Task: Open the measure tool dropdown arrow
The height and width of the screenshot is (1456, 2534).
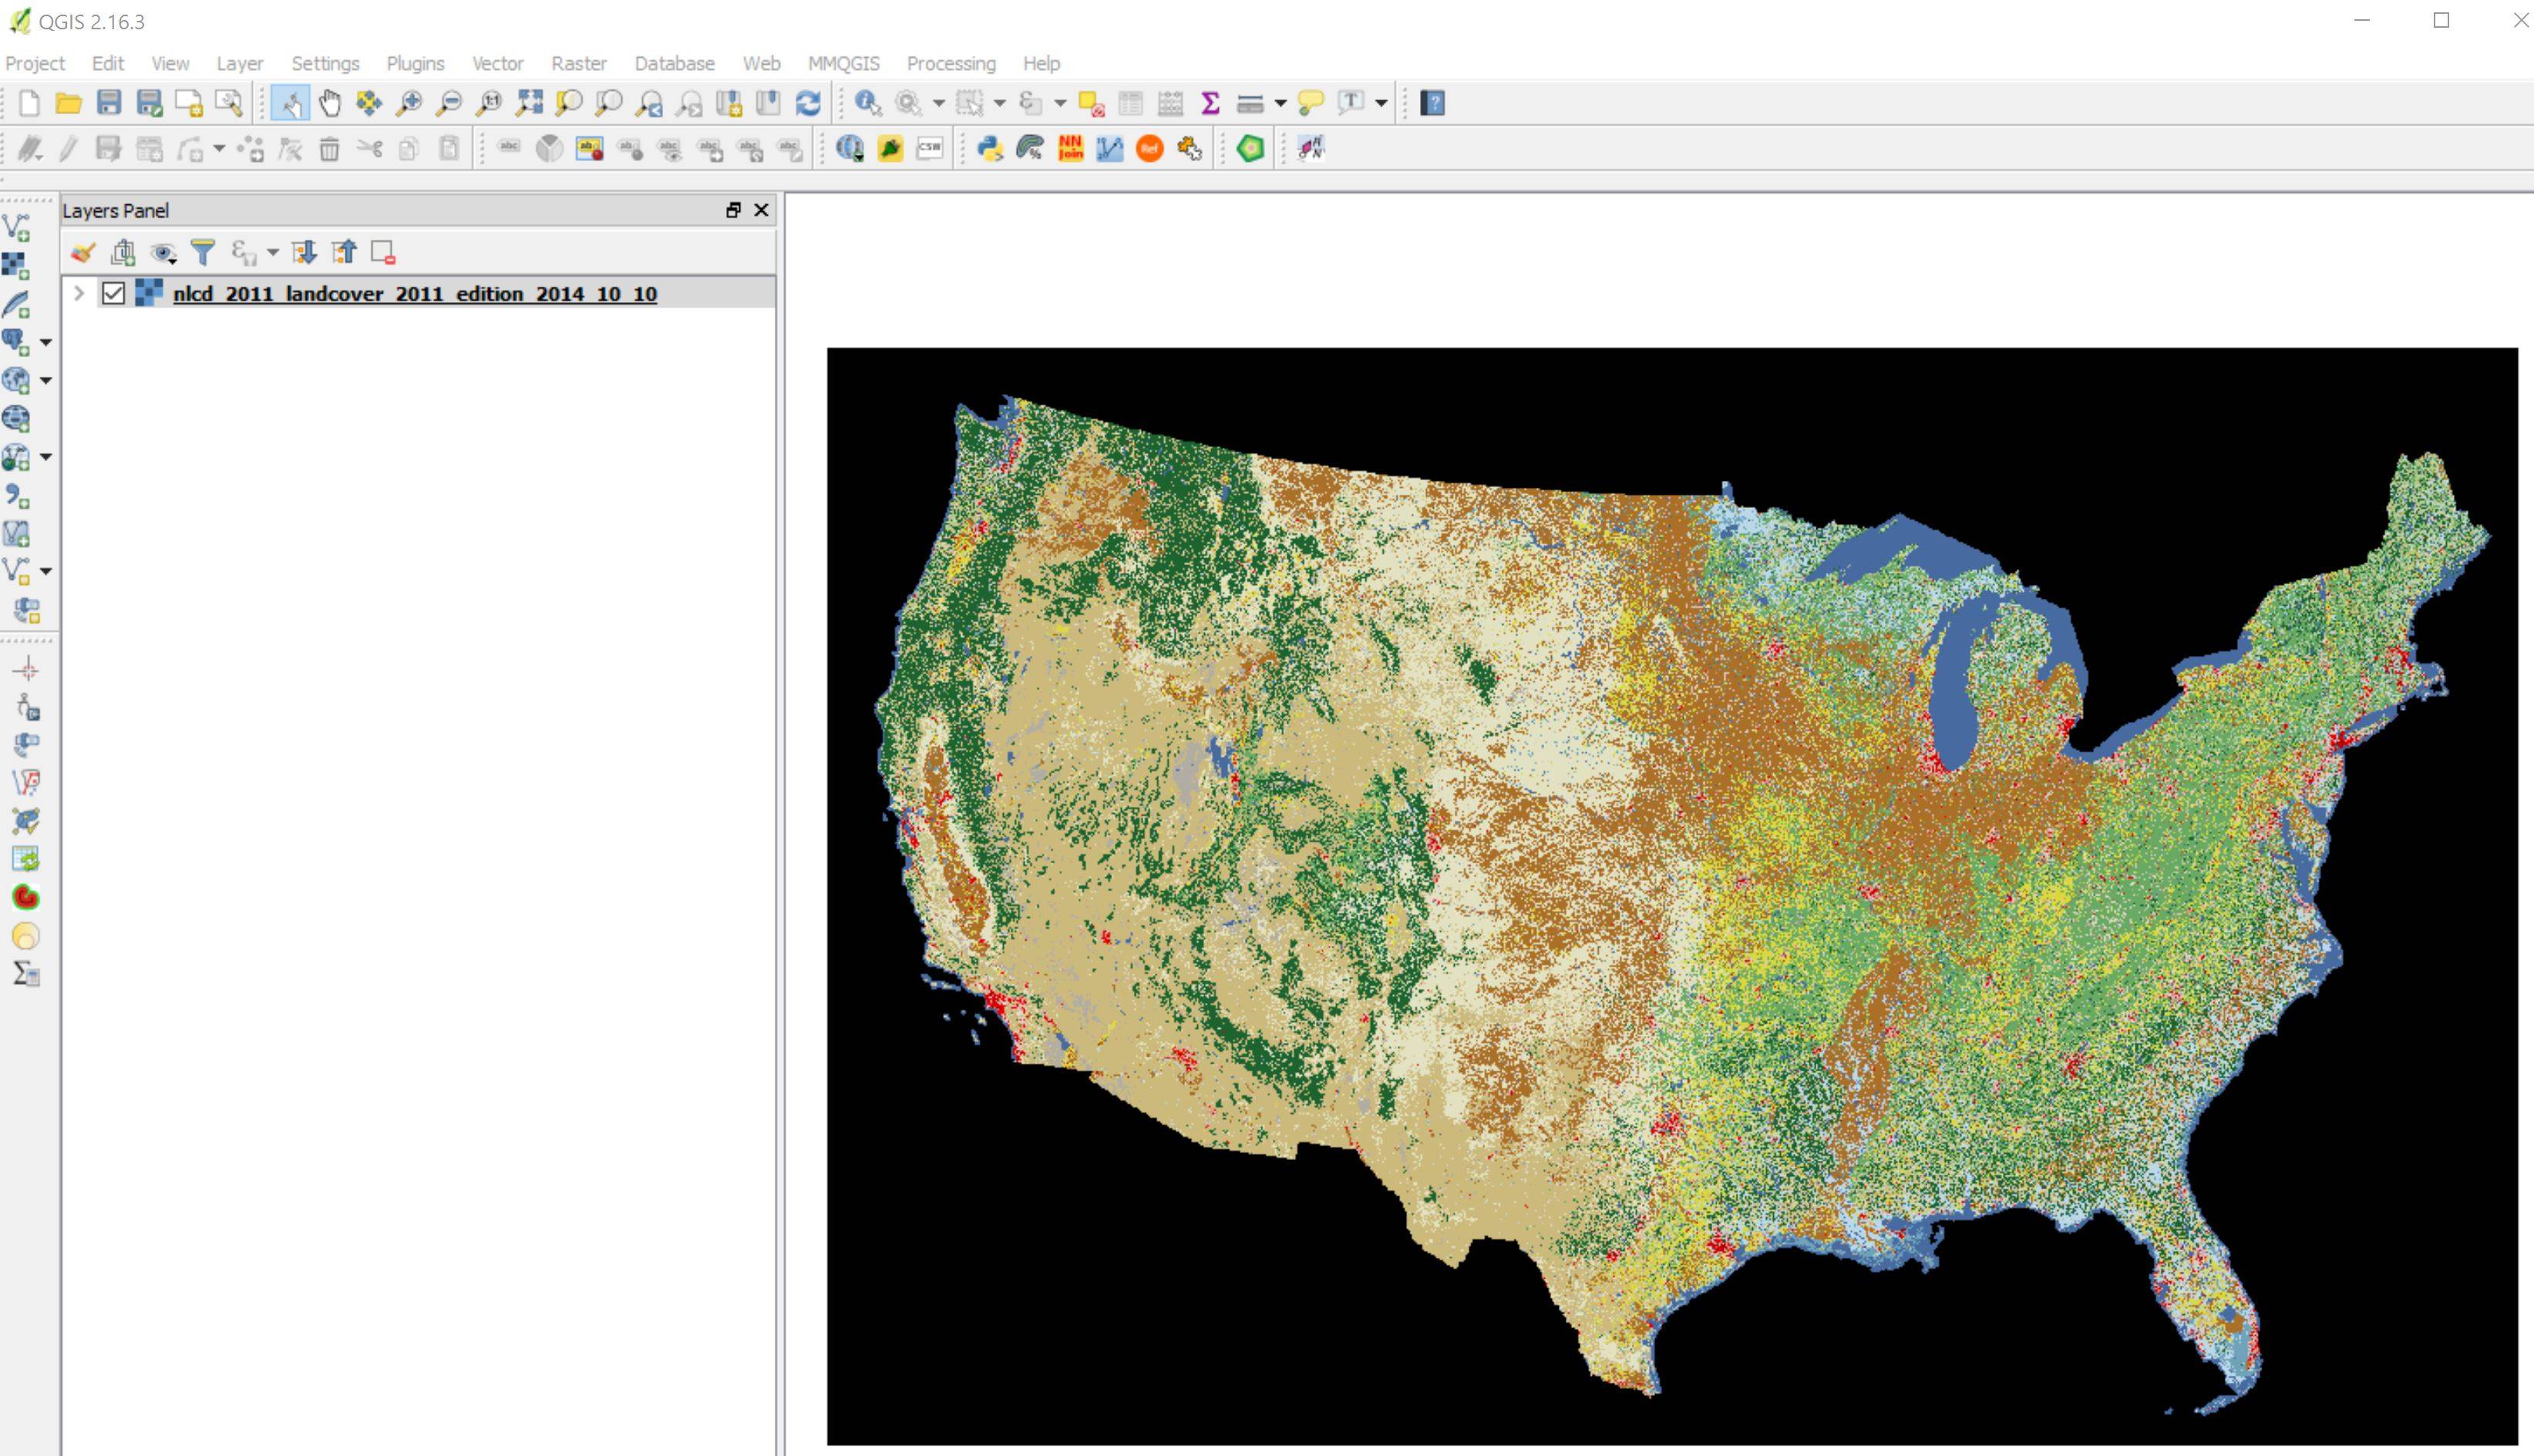Action: point(1280,103)
